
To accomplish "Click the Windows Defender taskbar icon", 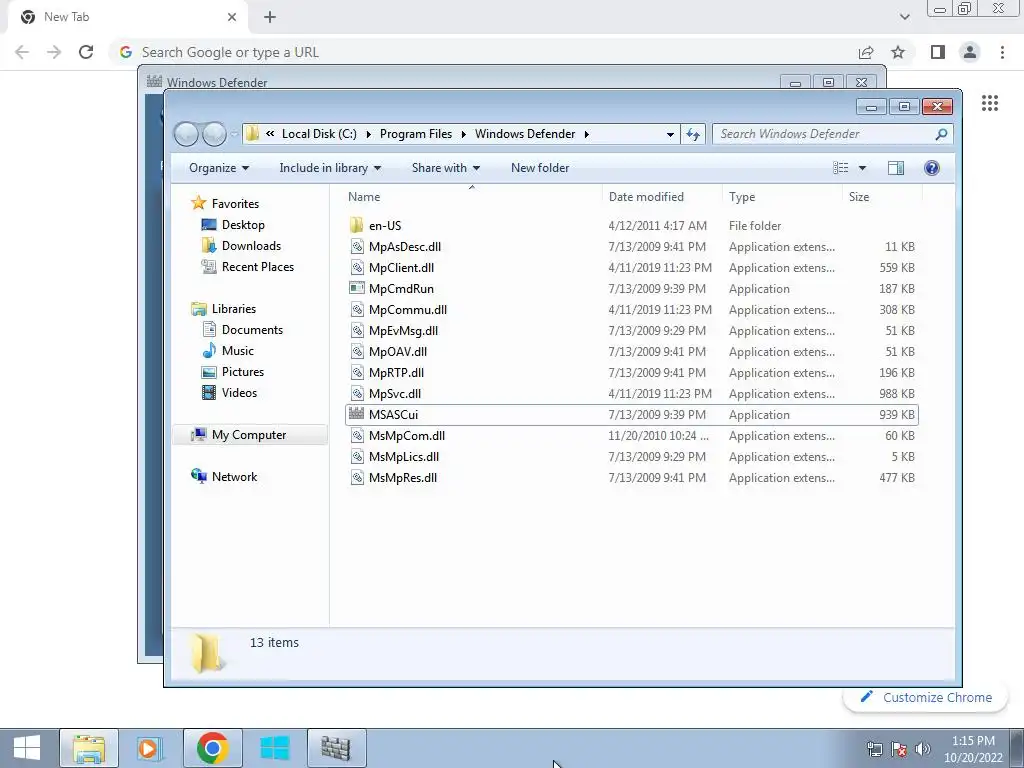I will [336, 748].
